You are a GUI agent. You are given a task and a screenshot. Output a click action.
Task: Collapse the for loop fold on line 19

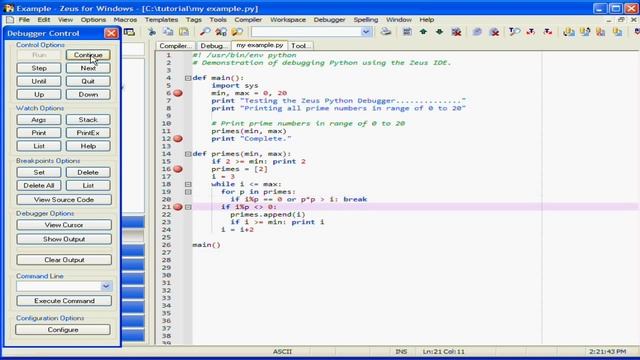click(188, 192)
